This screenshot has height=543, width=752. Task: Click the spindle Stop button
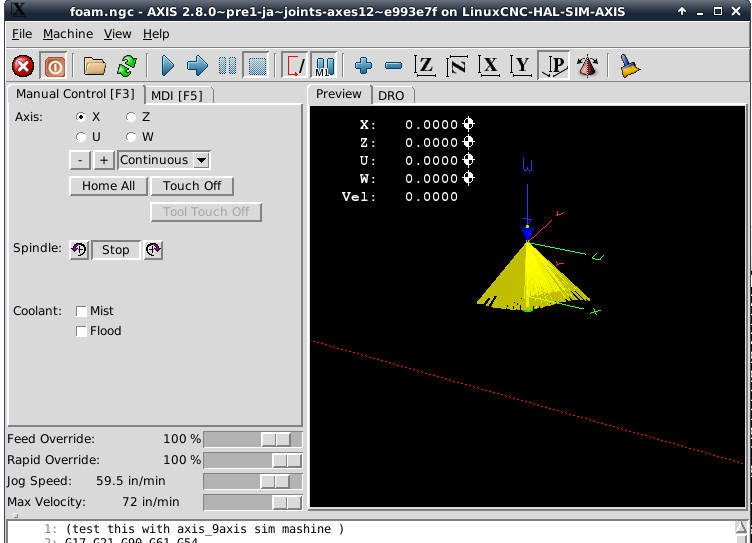pos(116,250)
